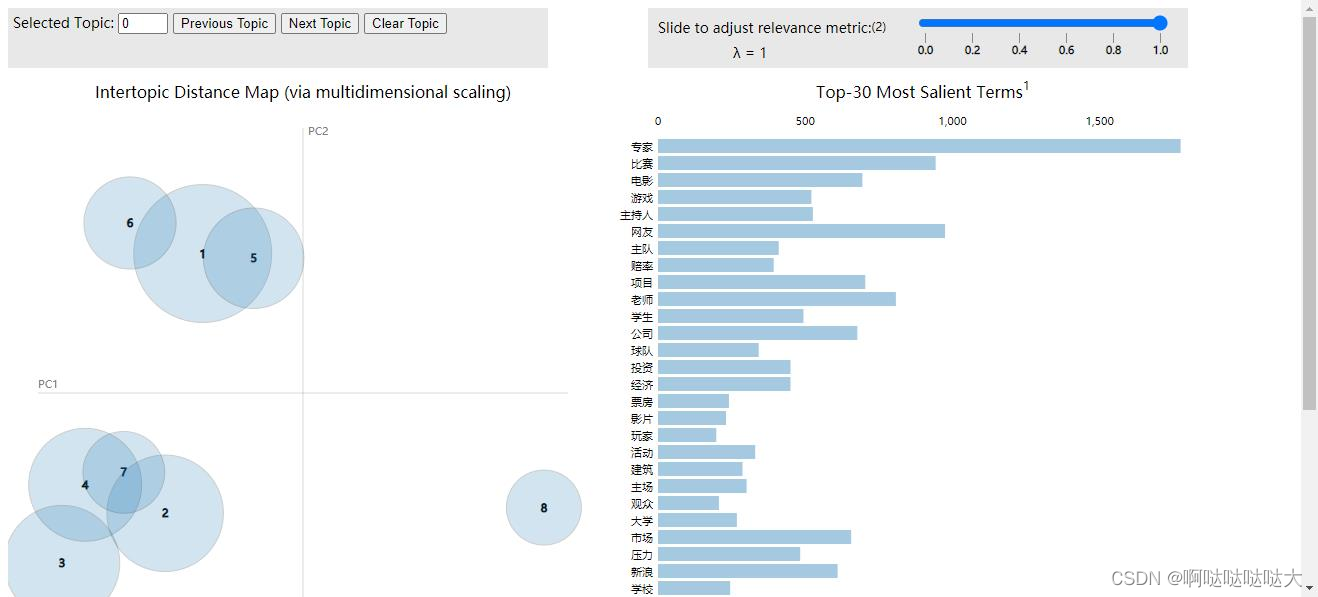Select topic circle 6 on the map

[x=130, y=223]
